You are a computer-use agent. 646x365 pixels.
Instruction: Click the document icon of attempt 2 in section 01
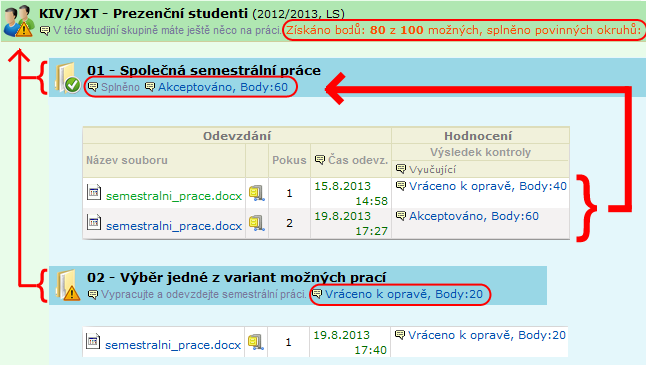94,222
